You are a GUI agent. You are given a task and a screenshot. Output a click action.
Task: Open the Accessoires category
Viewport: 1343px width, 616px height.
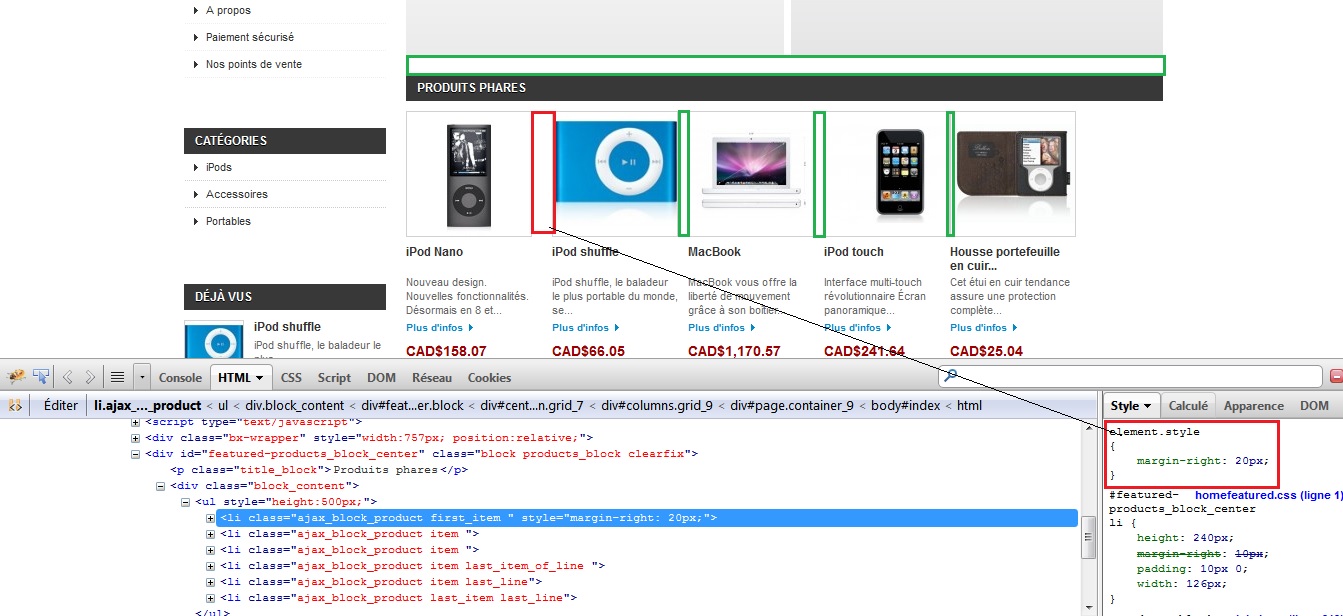pos(237,194)
